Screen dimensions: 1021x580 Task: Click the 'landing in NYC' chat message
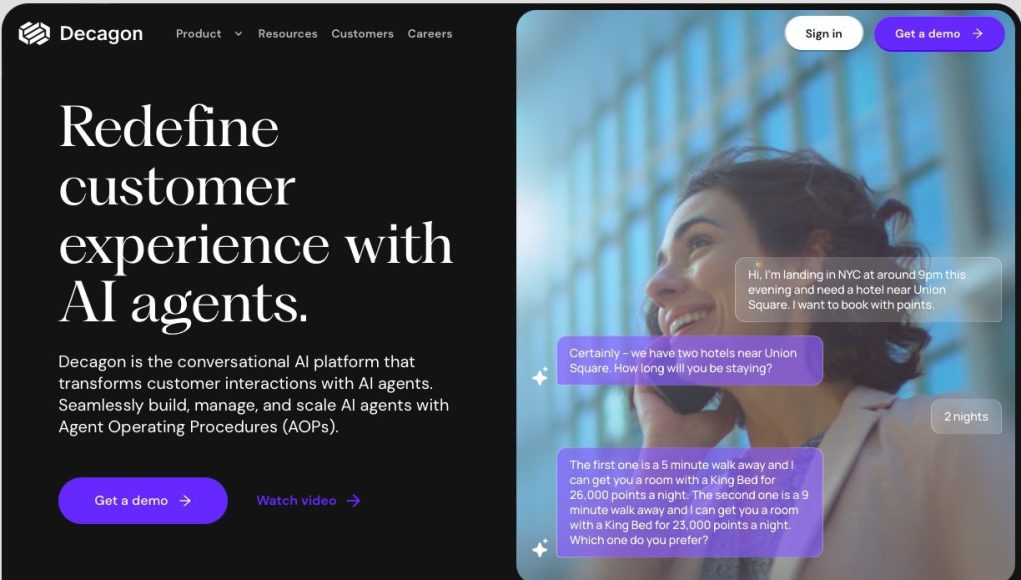(x=868, y=290)
